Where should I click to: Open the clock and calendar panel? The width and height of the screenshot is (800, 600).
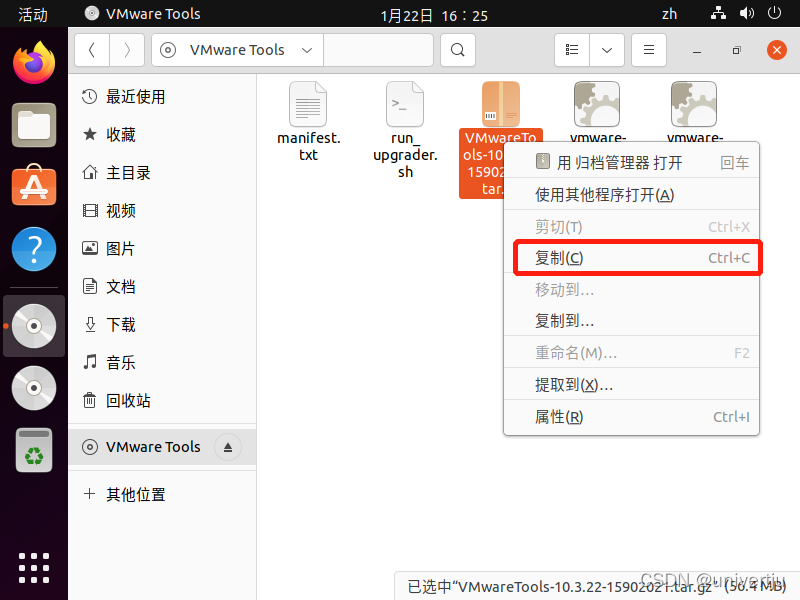(434, 15)
